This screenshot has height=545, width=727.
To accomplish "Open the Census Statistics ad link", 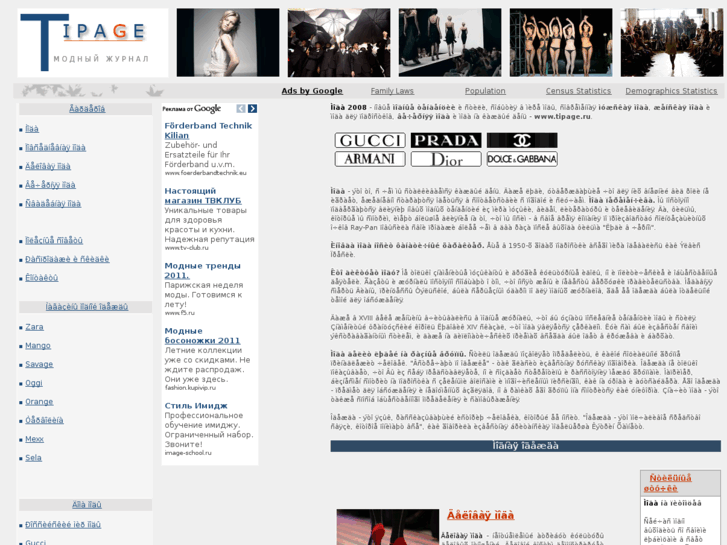I will (578, 91).
